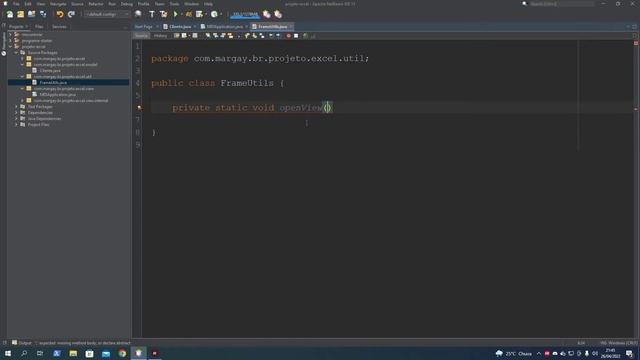Switch to the MDIApplication.java editor tab
The height and width of the screenshot is (360, 640).
pyautogui.click(x=225, y=27)
